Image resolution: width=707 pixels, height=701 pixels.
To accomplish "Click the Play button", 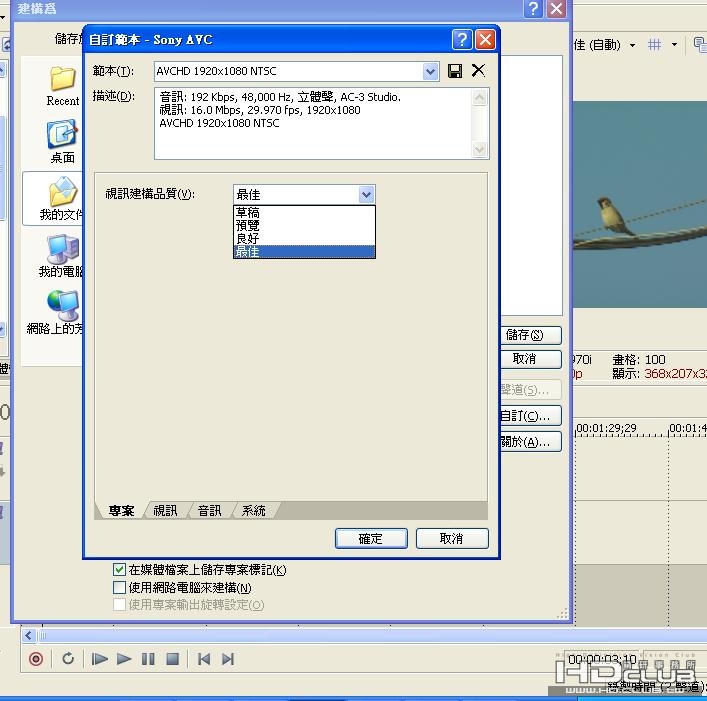I will [124, 659].
